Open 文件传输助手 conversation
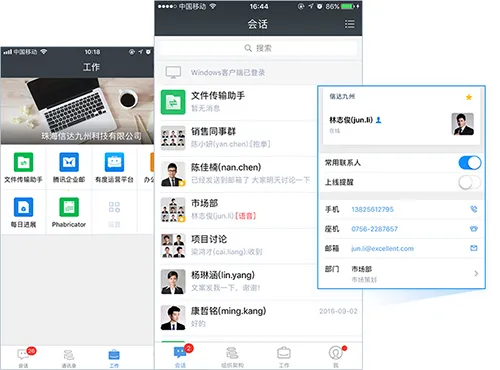The height and width of the screenshot is (370, 500). 237,102
